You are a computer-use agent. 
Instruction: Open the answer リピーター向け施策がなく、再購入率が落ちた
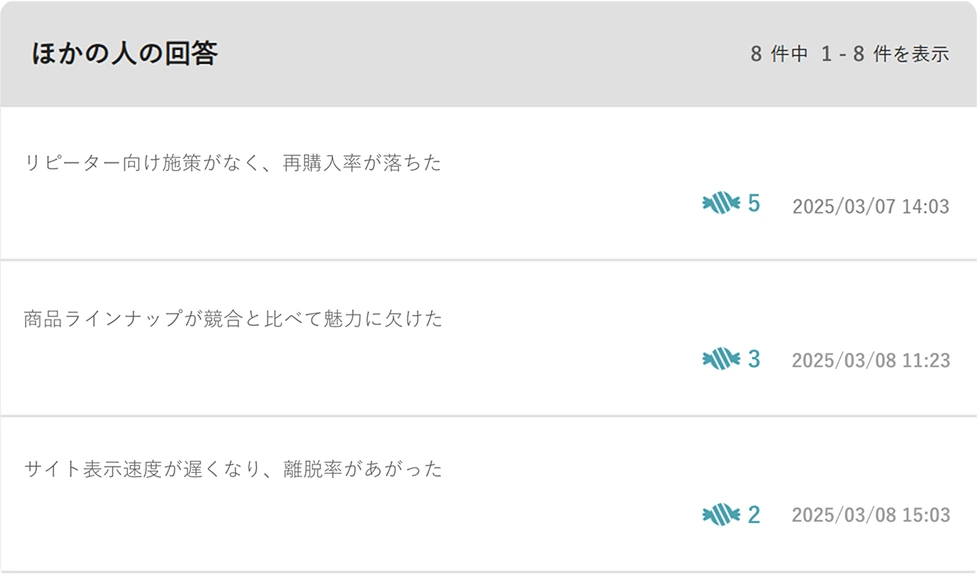coord(232,163)
